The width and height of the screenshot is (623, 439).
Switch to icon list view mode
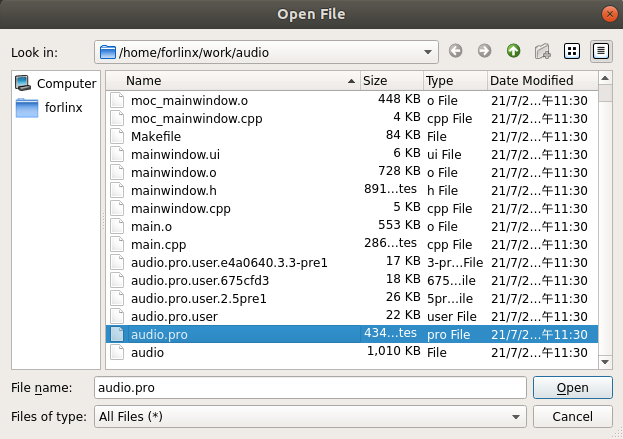click(572, 51)
